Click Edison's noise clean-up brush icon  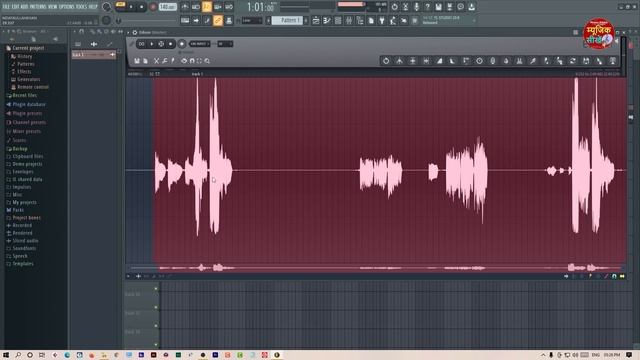(x=533, y=61)
